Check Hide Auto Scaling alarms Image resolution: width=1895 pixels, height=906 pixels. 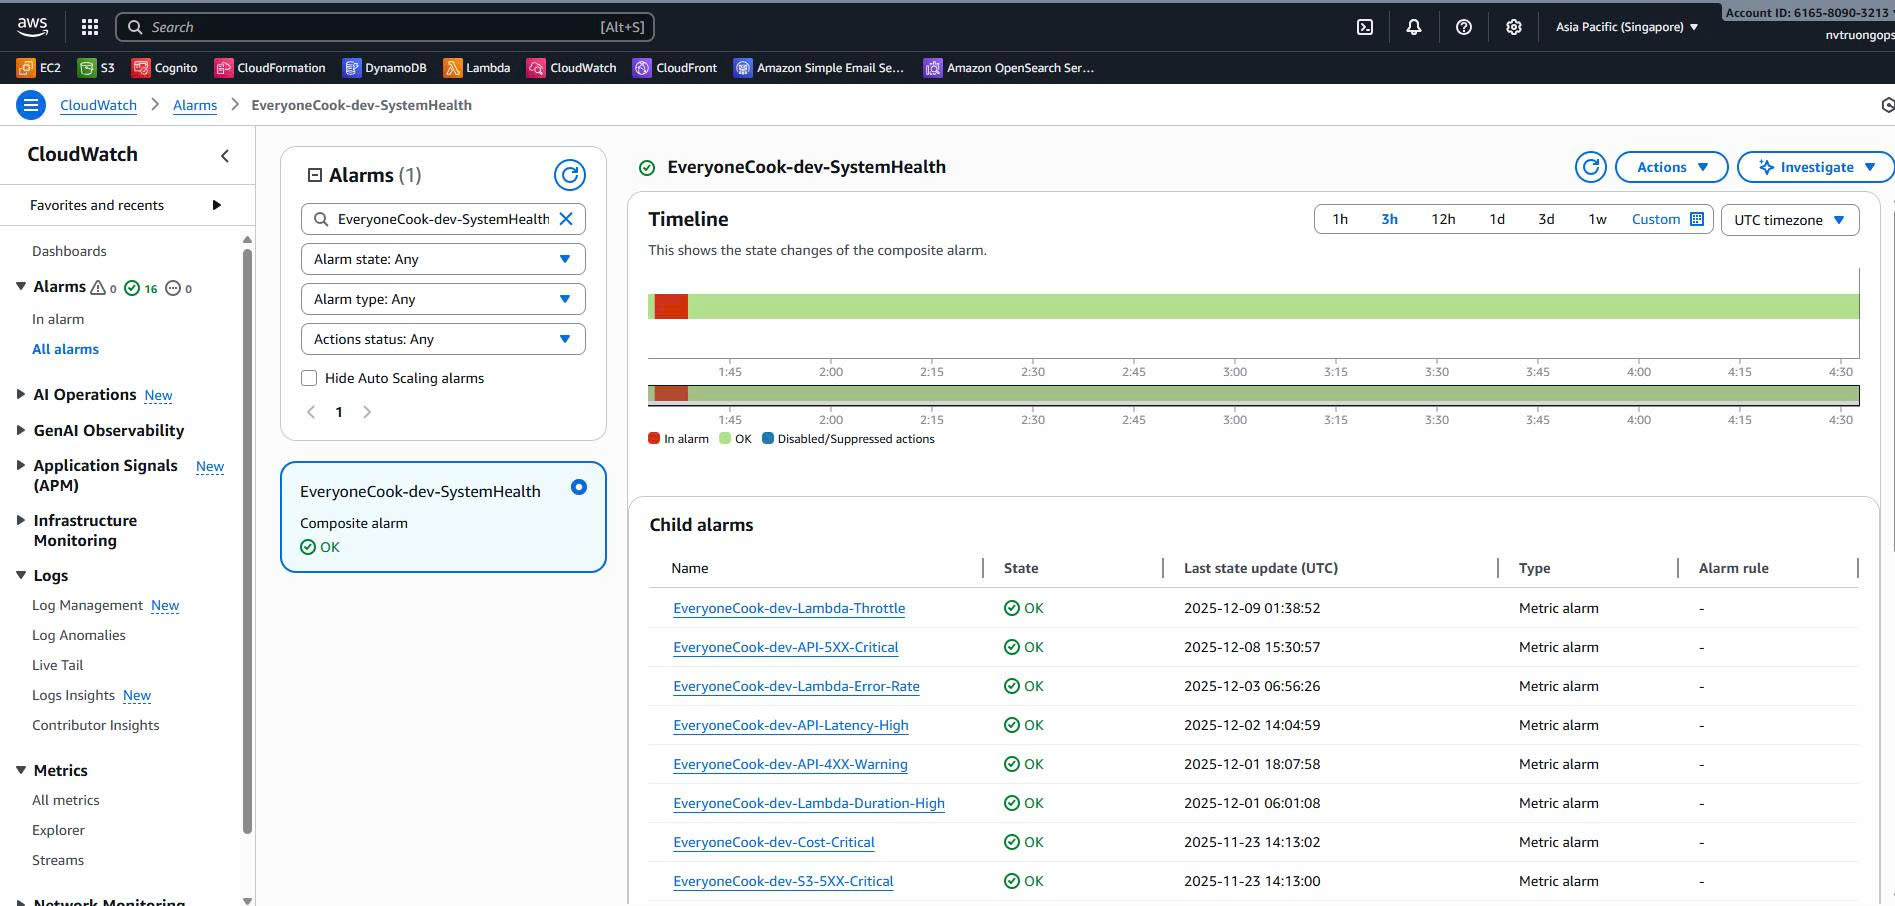309,378
